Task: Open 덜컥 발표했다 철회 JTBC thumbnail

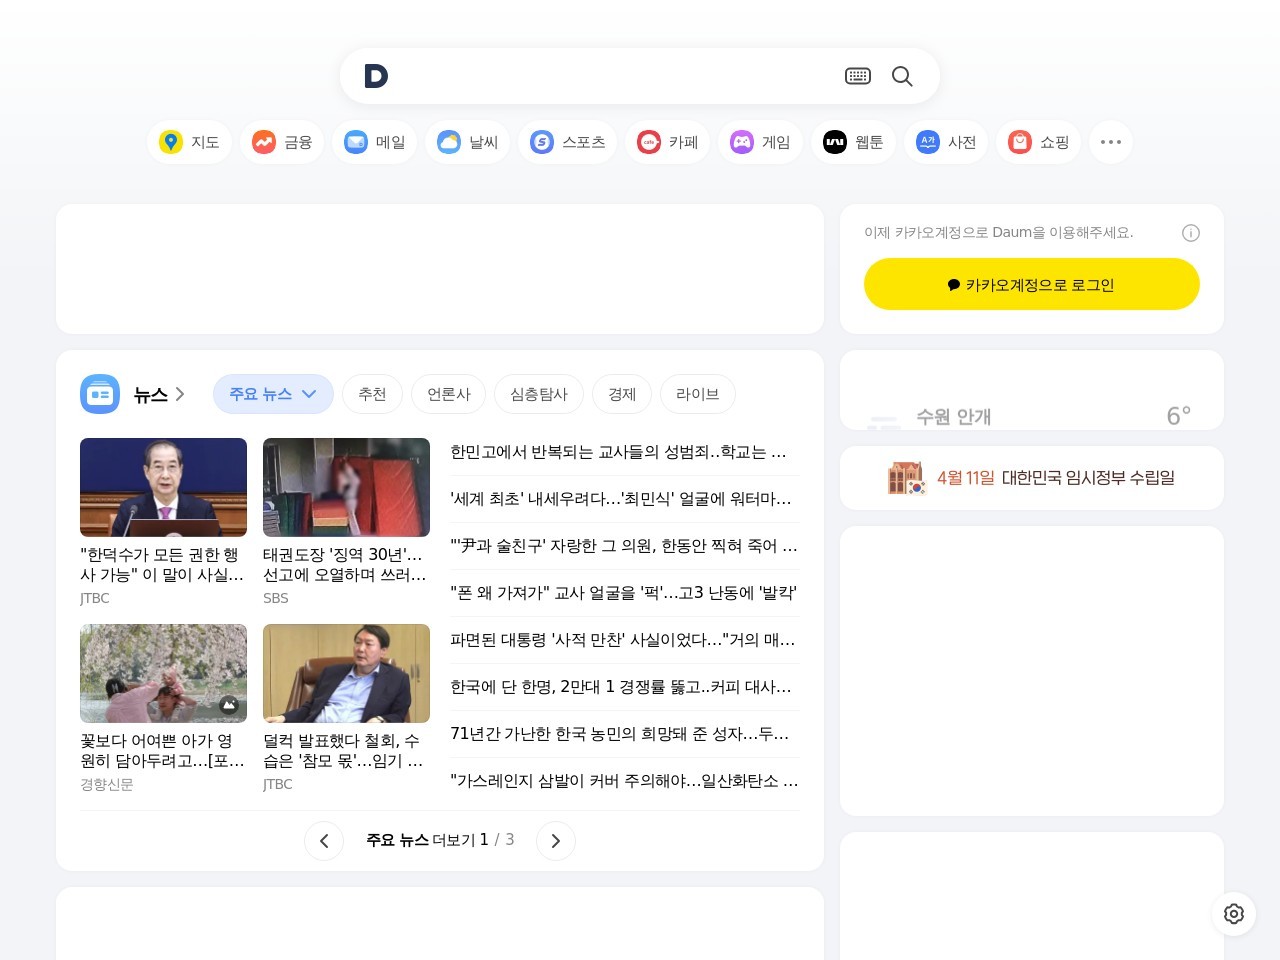Action: coord(346,673)
